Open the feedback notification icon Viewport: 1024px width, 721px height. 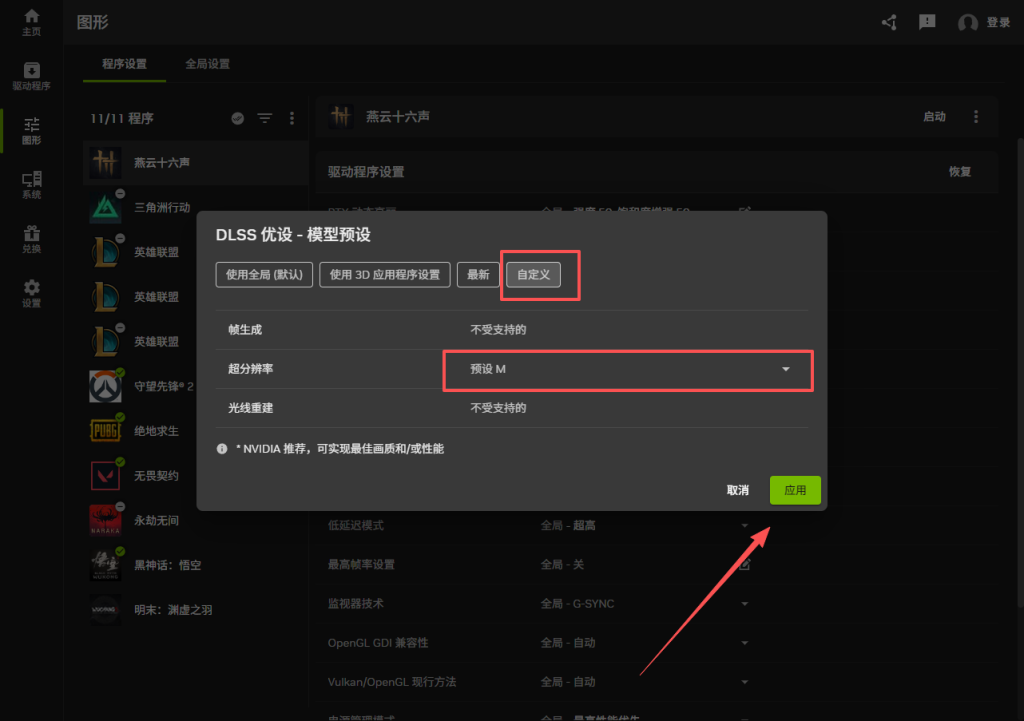(x=927, y=22)
